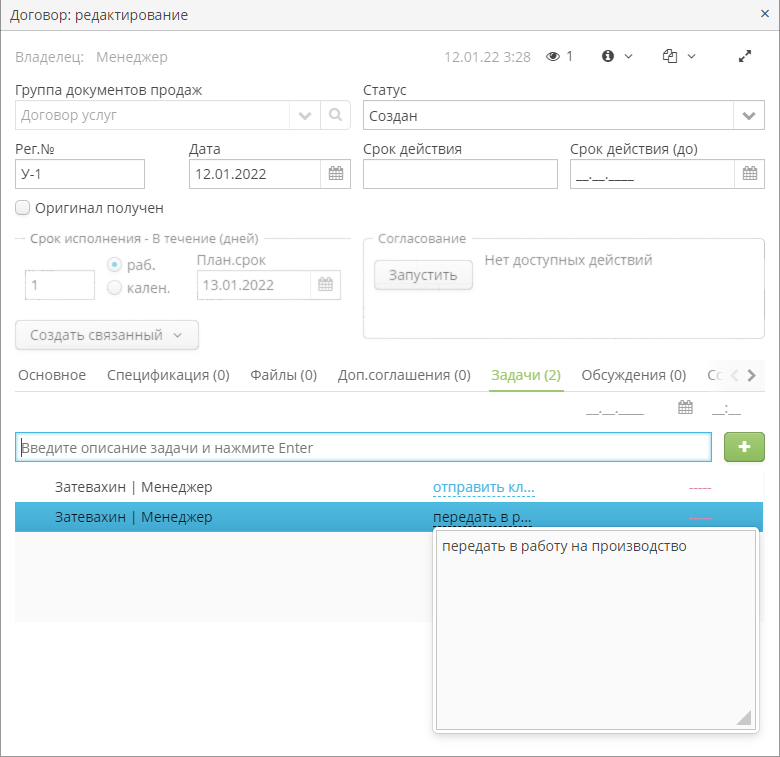Expand the Статус dropdown arrow
The width and height of the screenshot is (780, 757).
(x=749, y=115)
